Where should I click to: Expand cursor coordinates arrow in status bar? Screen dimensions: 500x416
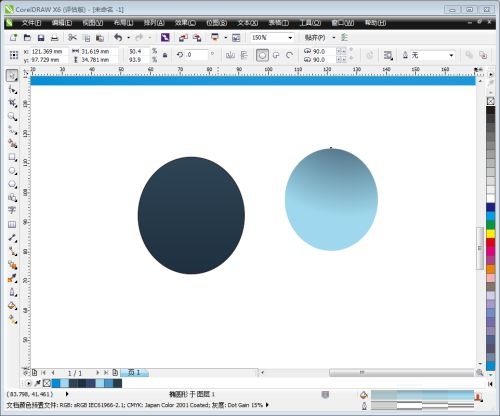[67, 394]
